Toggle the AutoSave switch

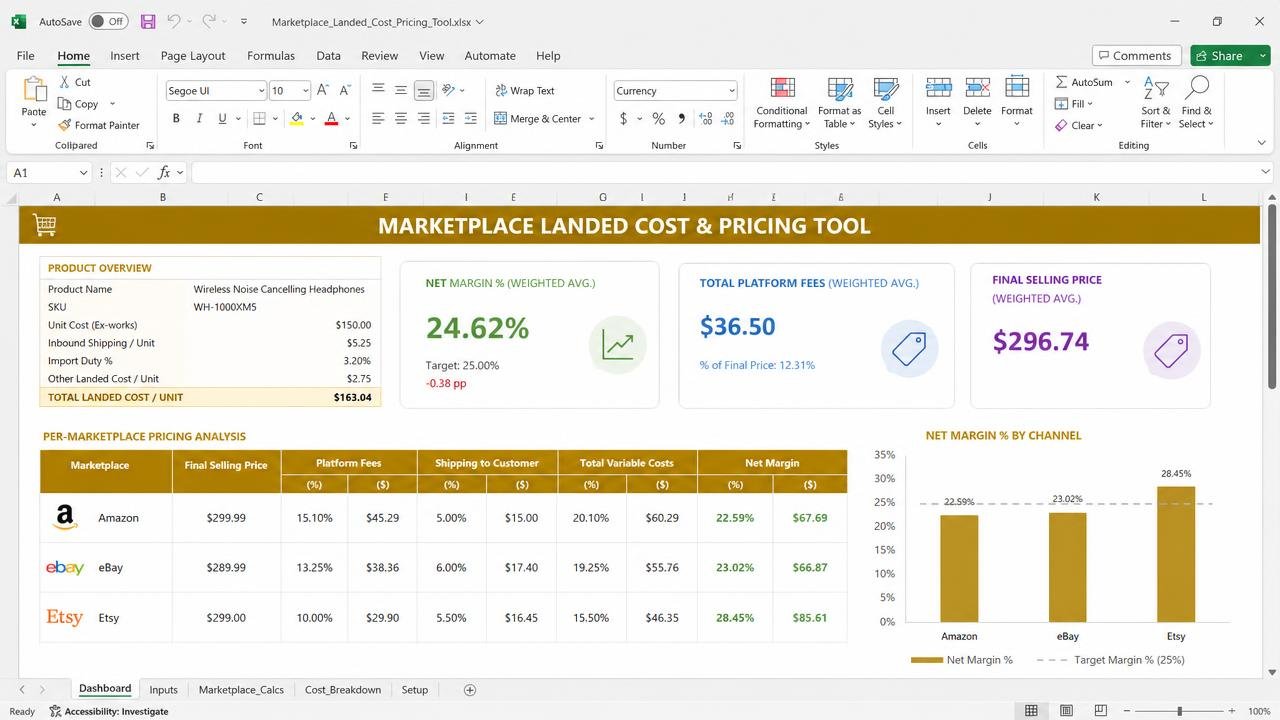click(108, 21)
